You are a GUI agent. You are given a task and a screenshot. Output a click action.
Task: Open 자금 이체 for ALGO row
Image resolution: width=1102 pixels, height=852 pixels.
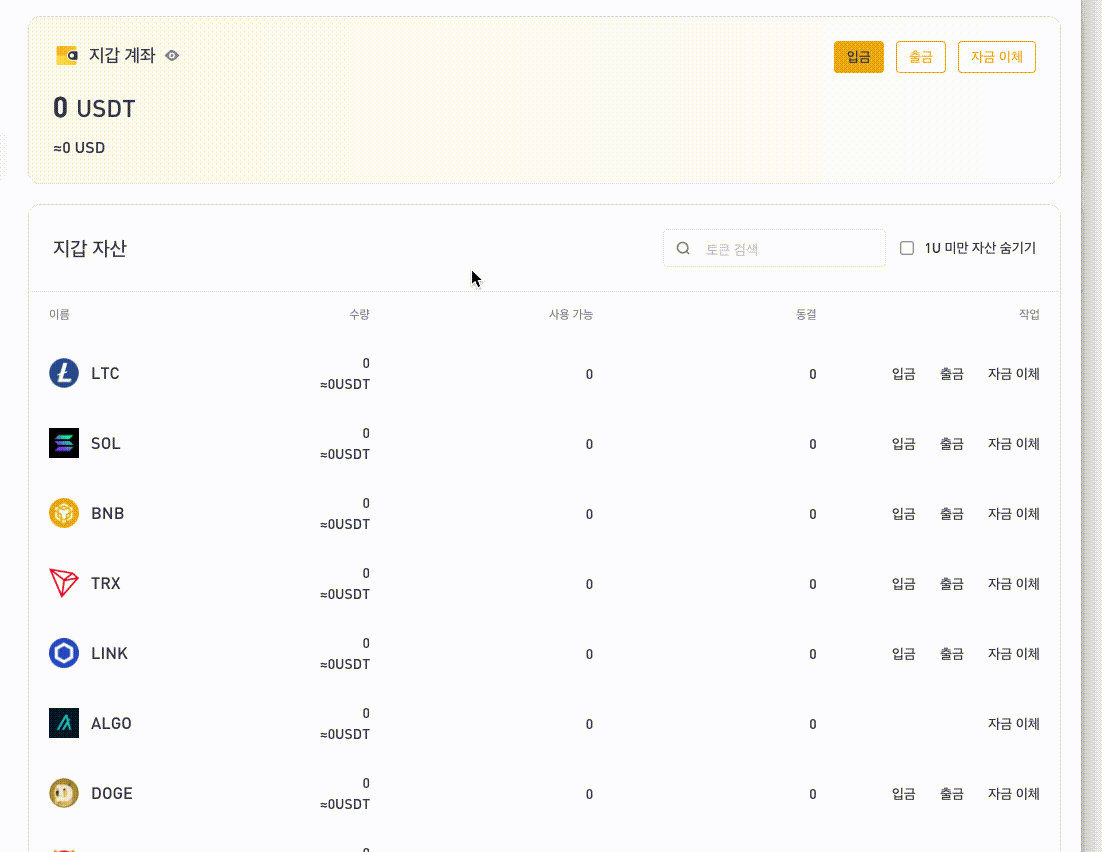(x=1013, y=723)
